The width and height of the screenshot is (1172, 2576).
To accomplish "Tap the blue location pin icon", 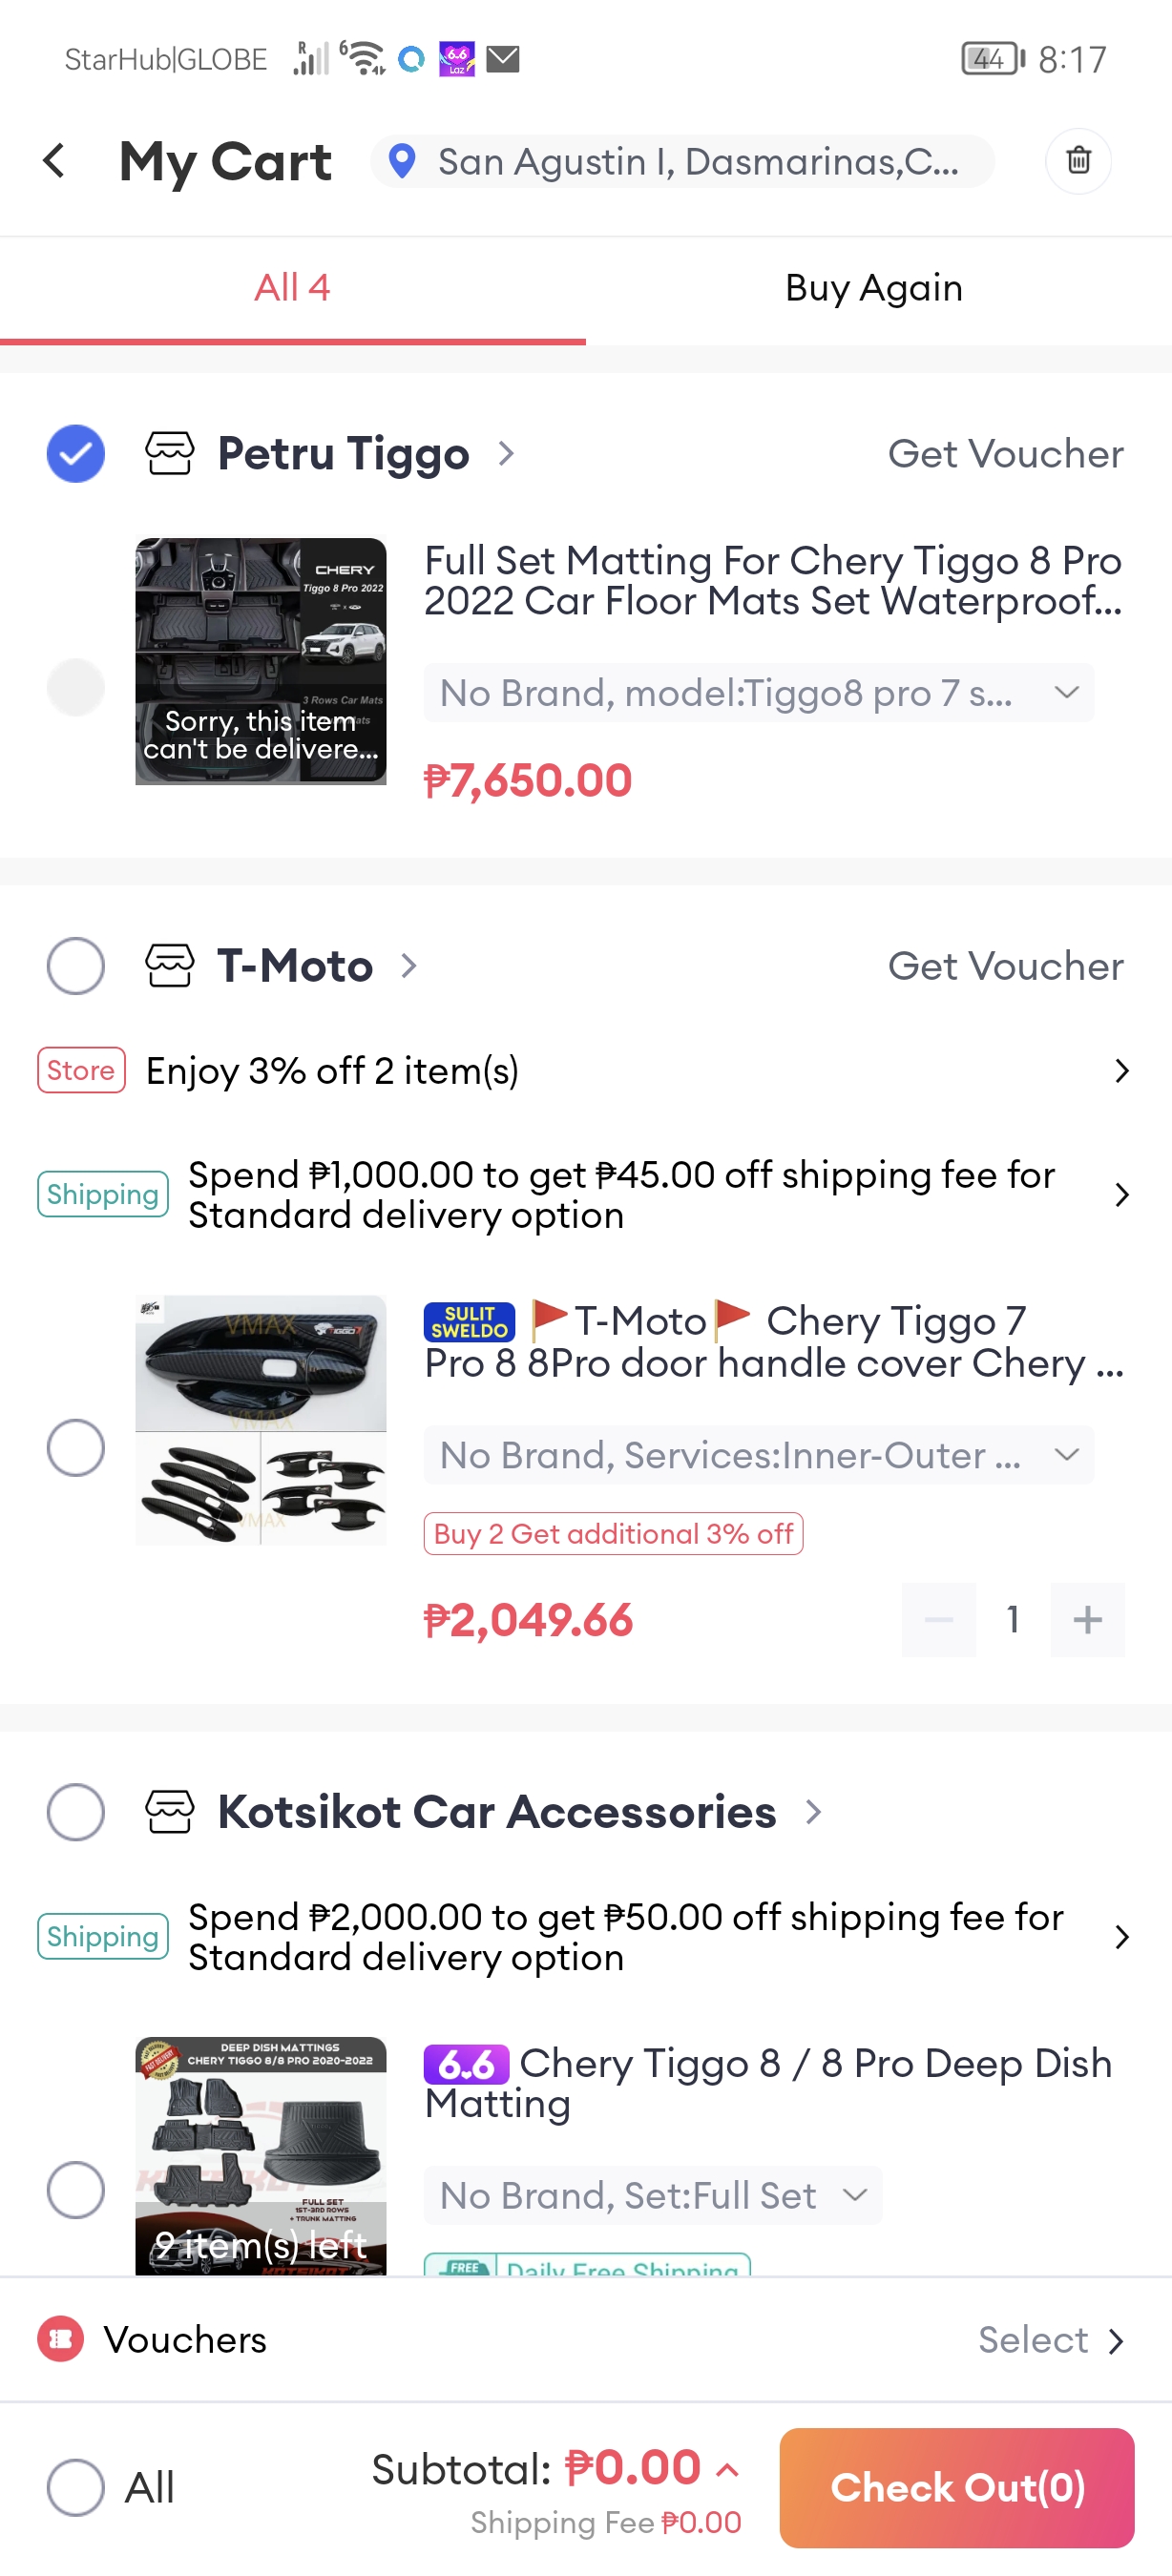I will point(402,161).
